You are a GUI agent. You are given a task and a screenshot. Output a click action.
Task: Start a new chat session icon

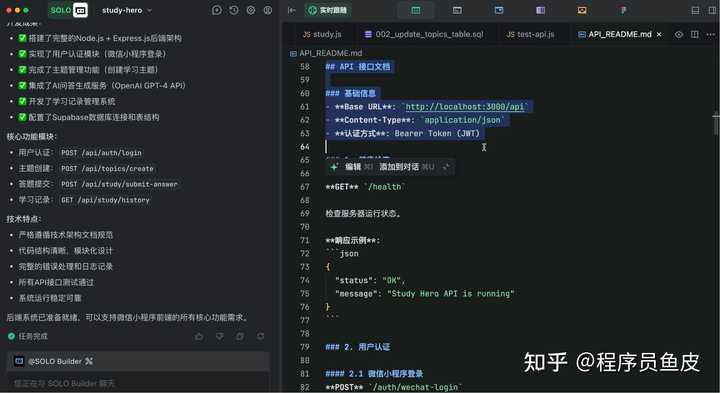pos(217,10)
